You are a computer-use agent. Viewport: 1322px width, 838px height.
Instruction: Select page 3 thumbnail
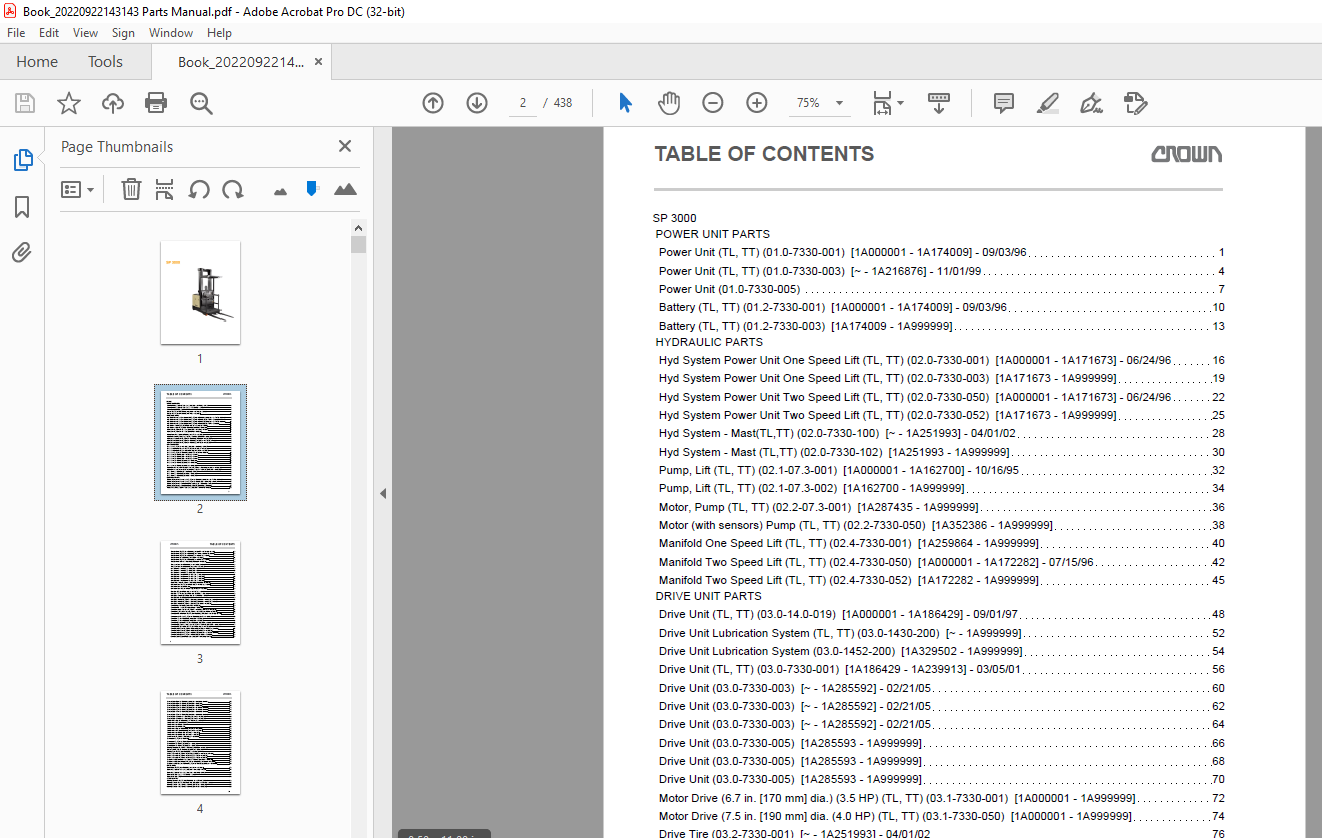[200, 593]
